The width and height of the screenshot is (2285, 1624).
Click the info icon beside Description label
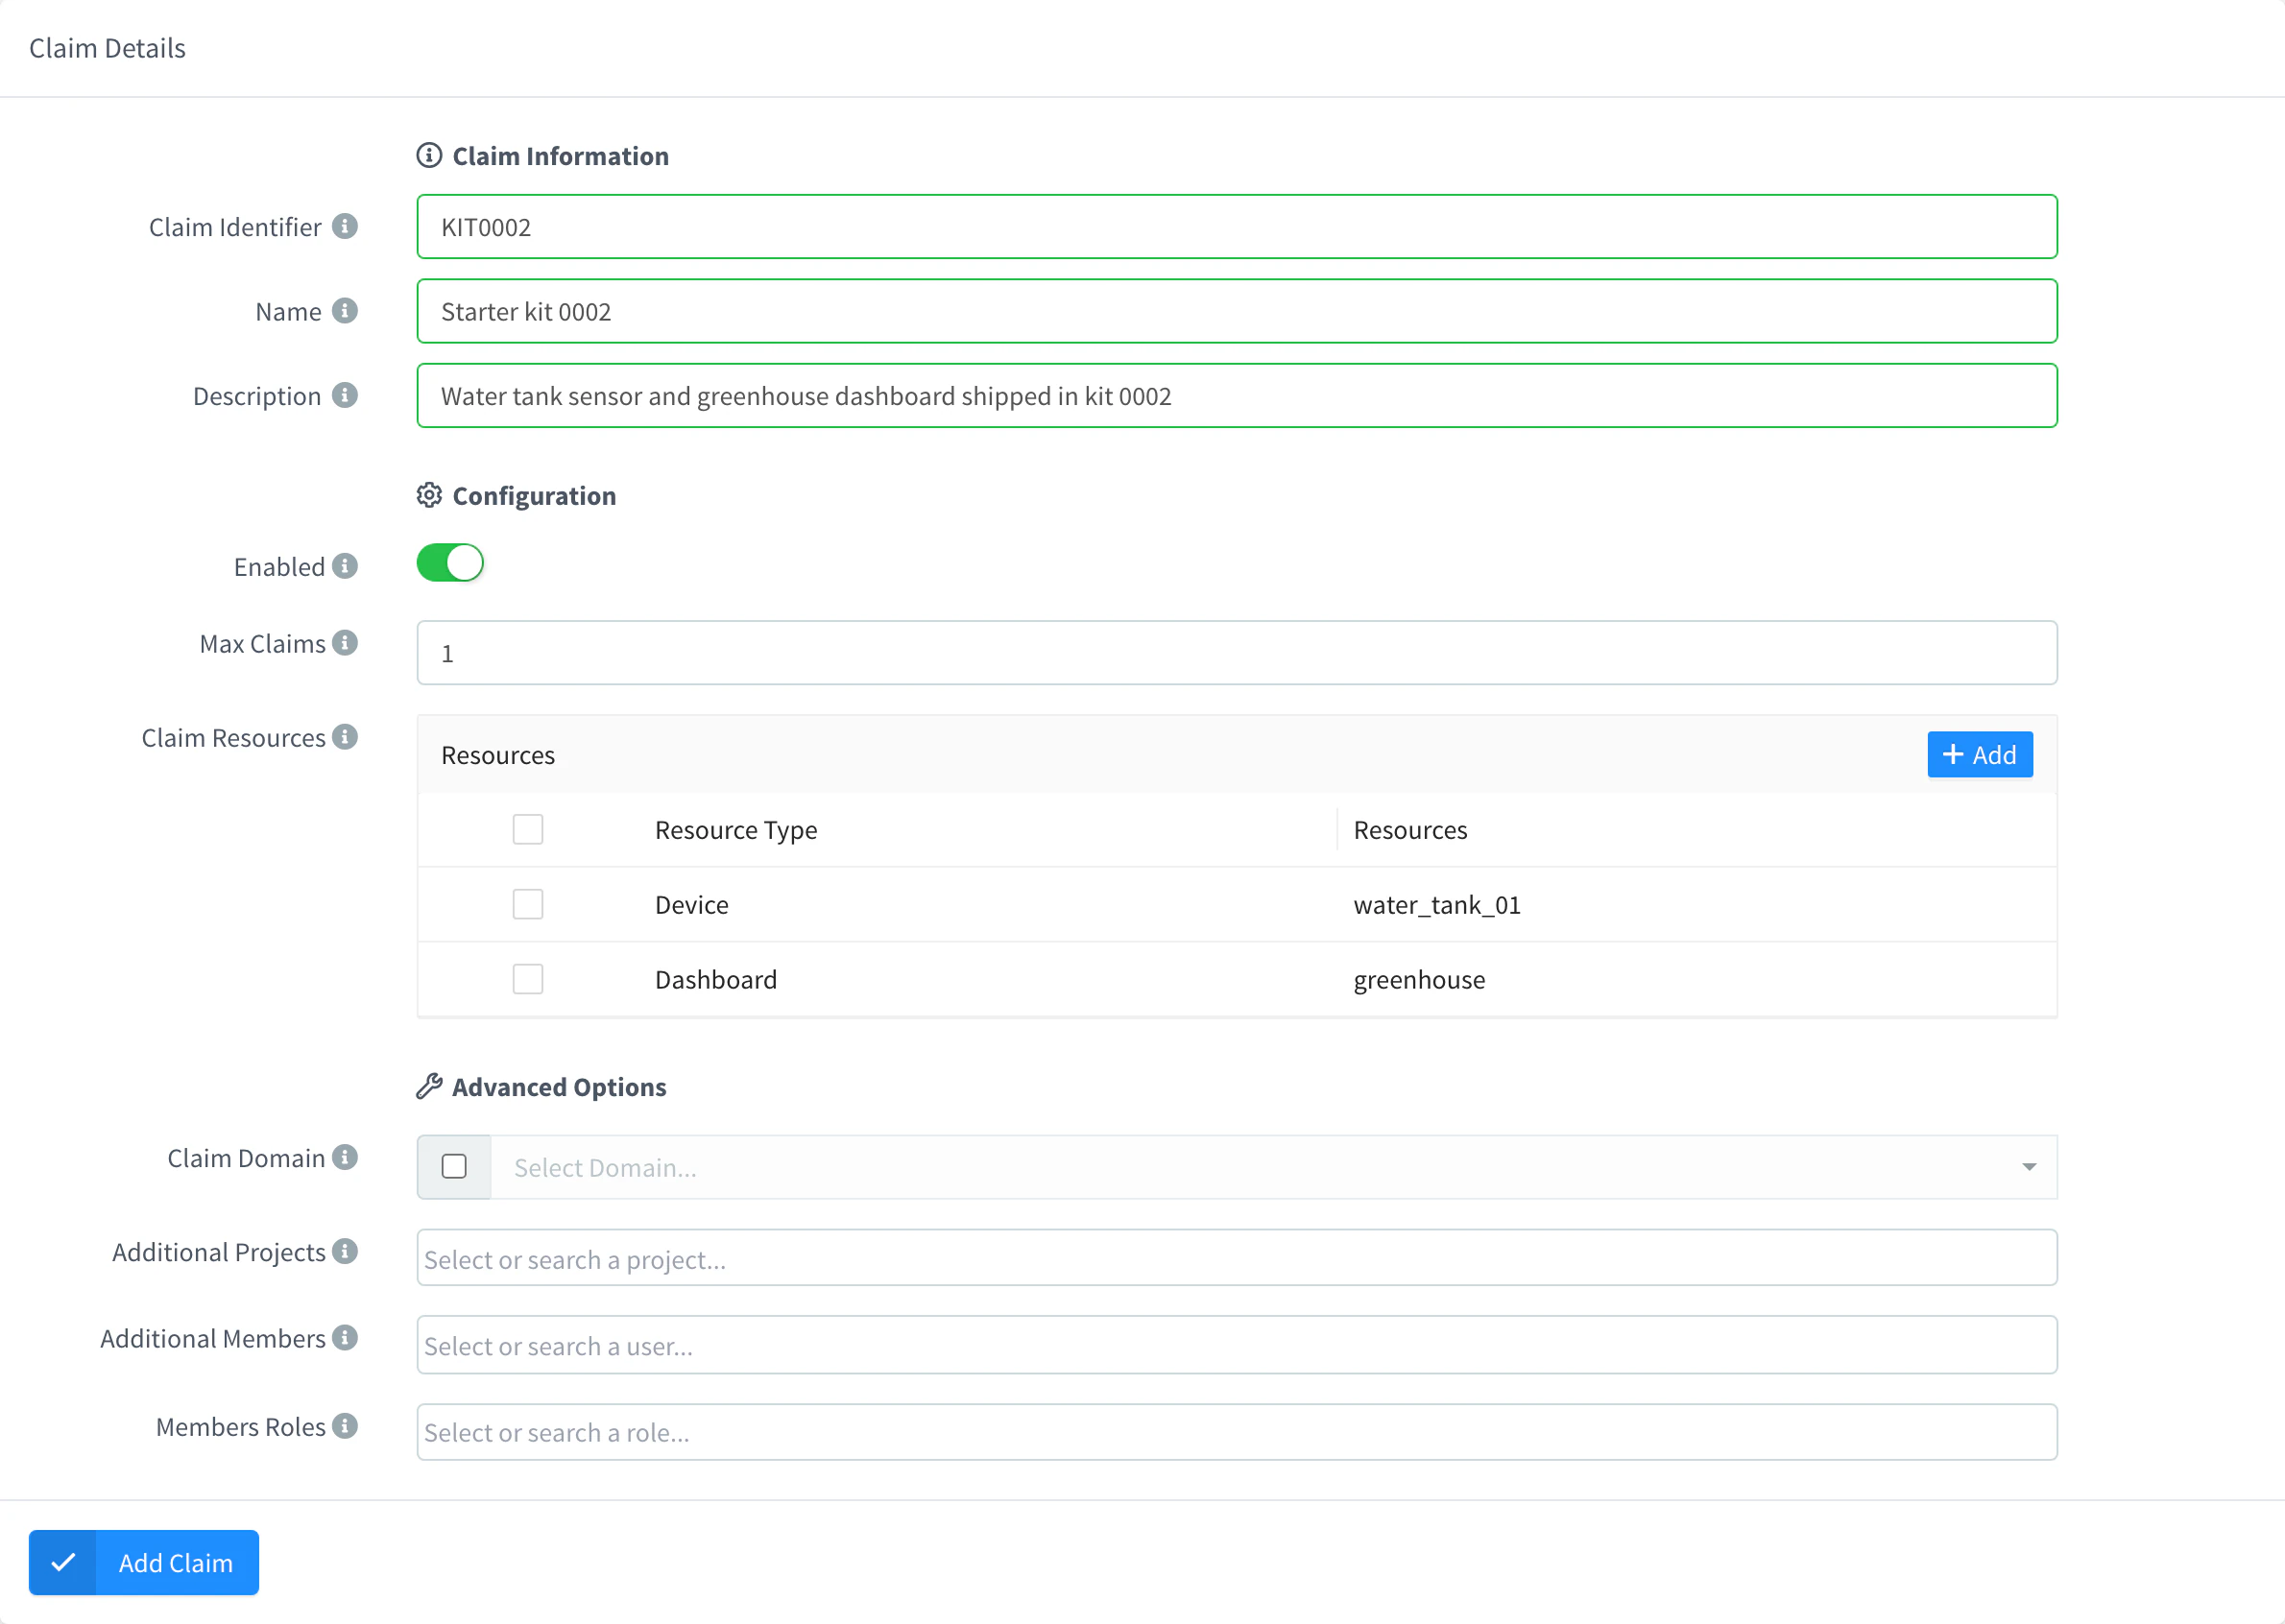345,396
